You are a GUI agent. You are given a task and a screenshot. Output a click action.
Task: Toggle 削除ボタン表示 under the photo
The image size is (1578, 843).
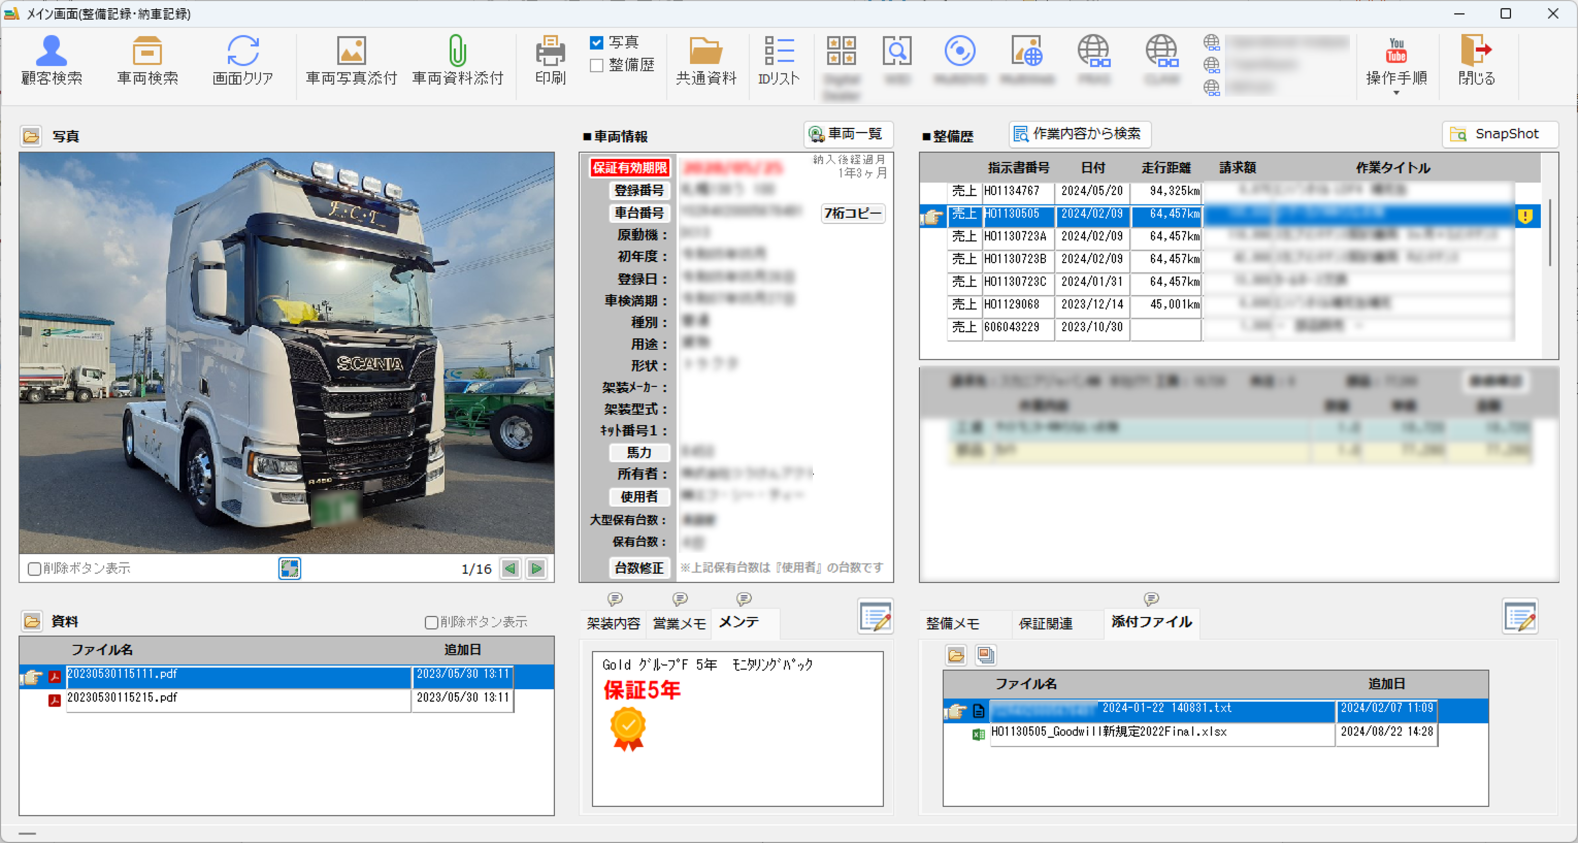[35, 569]
